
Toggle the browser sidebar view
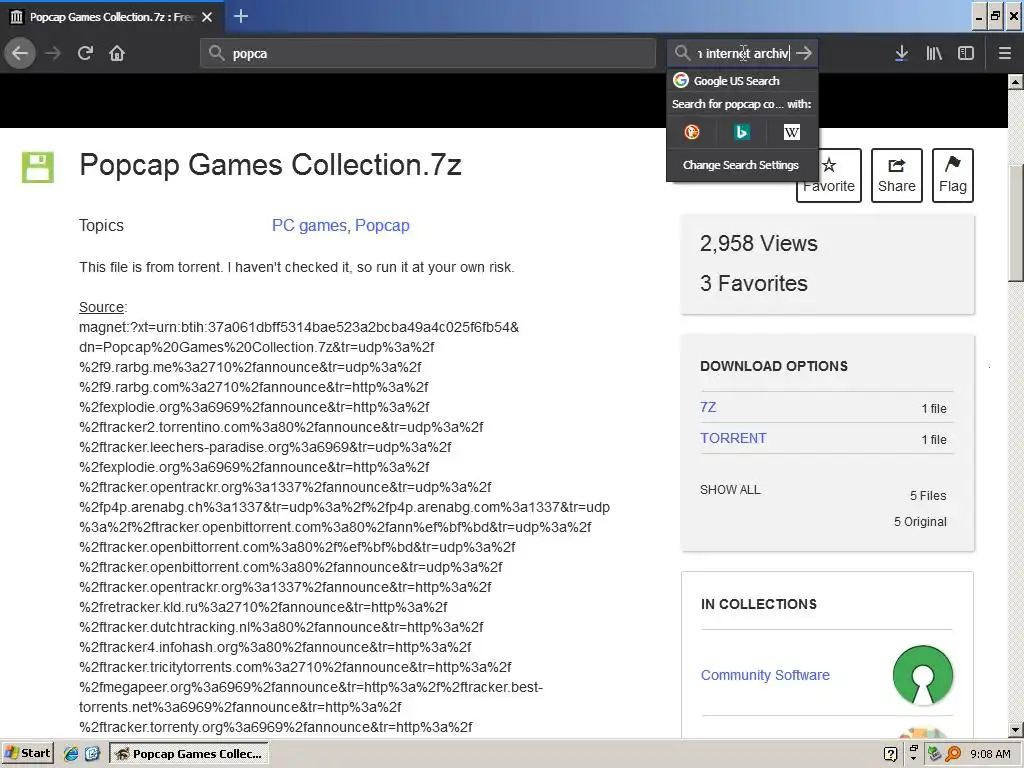(966, 53)
